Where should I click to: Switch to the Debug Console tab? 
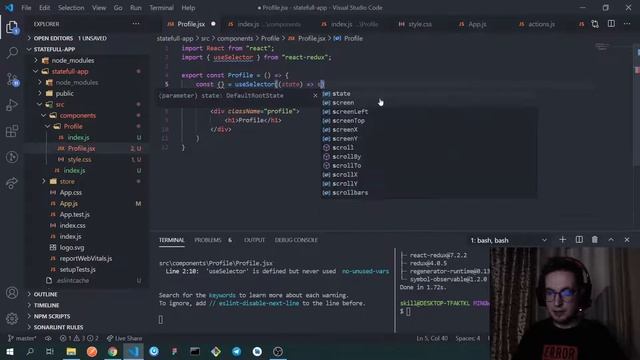(296, 240)
